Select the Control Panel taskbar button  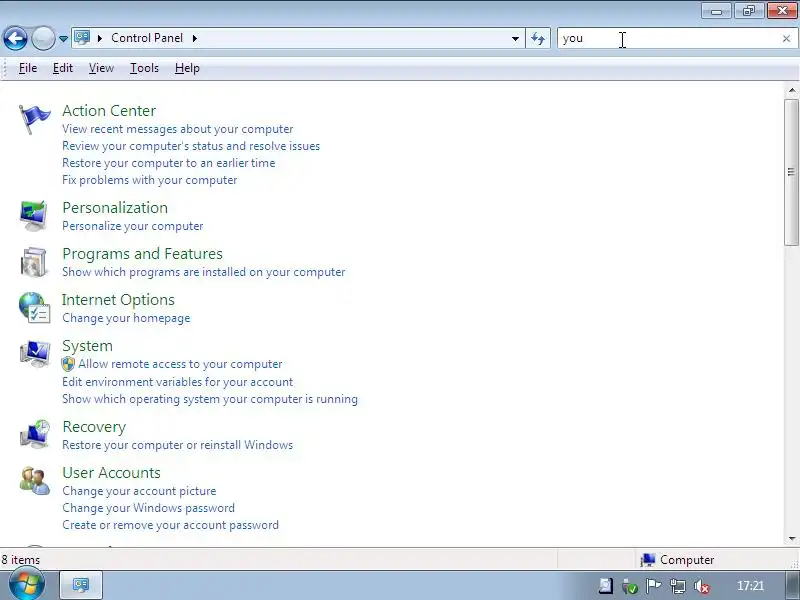[81, 585]
